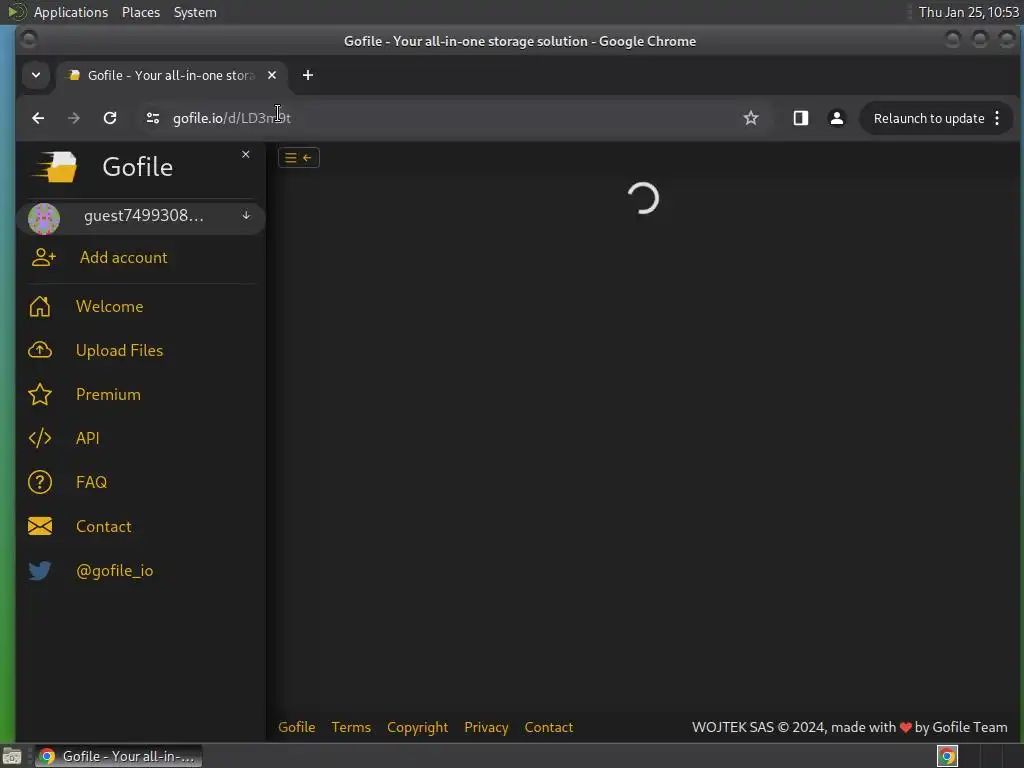
Task: Click footer Copyright link
Action: [417, 727]
